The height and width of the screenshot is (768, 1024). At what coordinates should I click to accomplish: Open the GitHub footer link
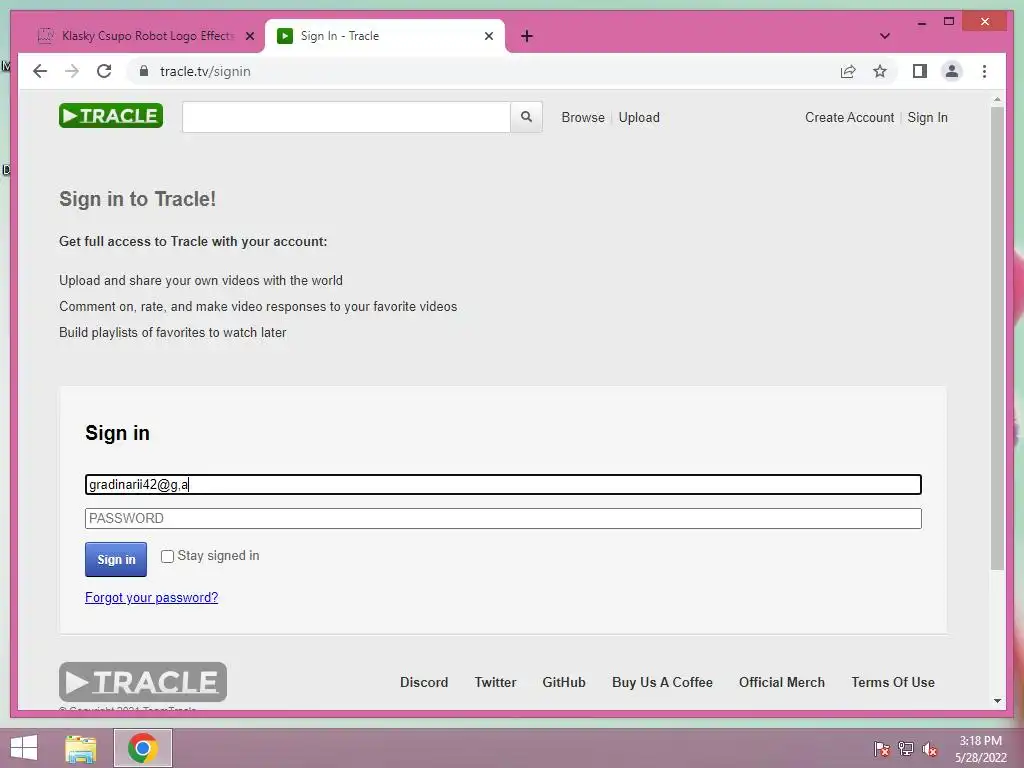click(x=564, y=682)
